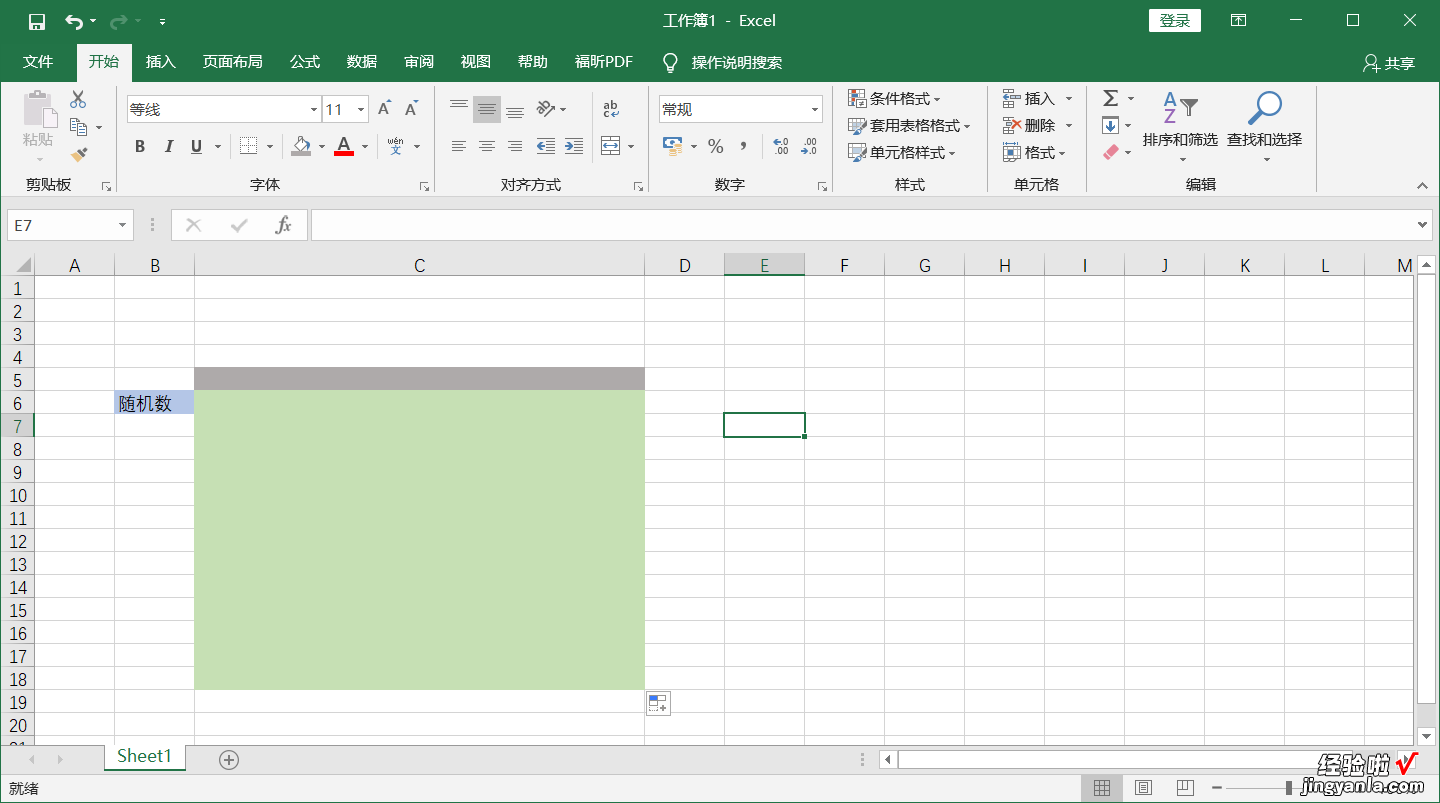Screen dimensions: 1440x803
Task: Center text horizontally
Action: (x=487, y=146)
